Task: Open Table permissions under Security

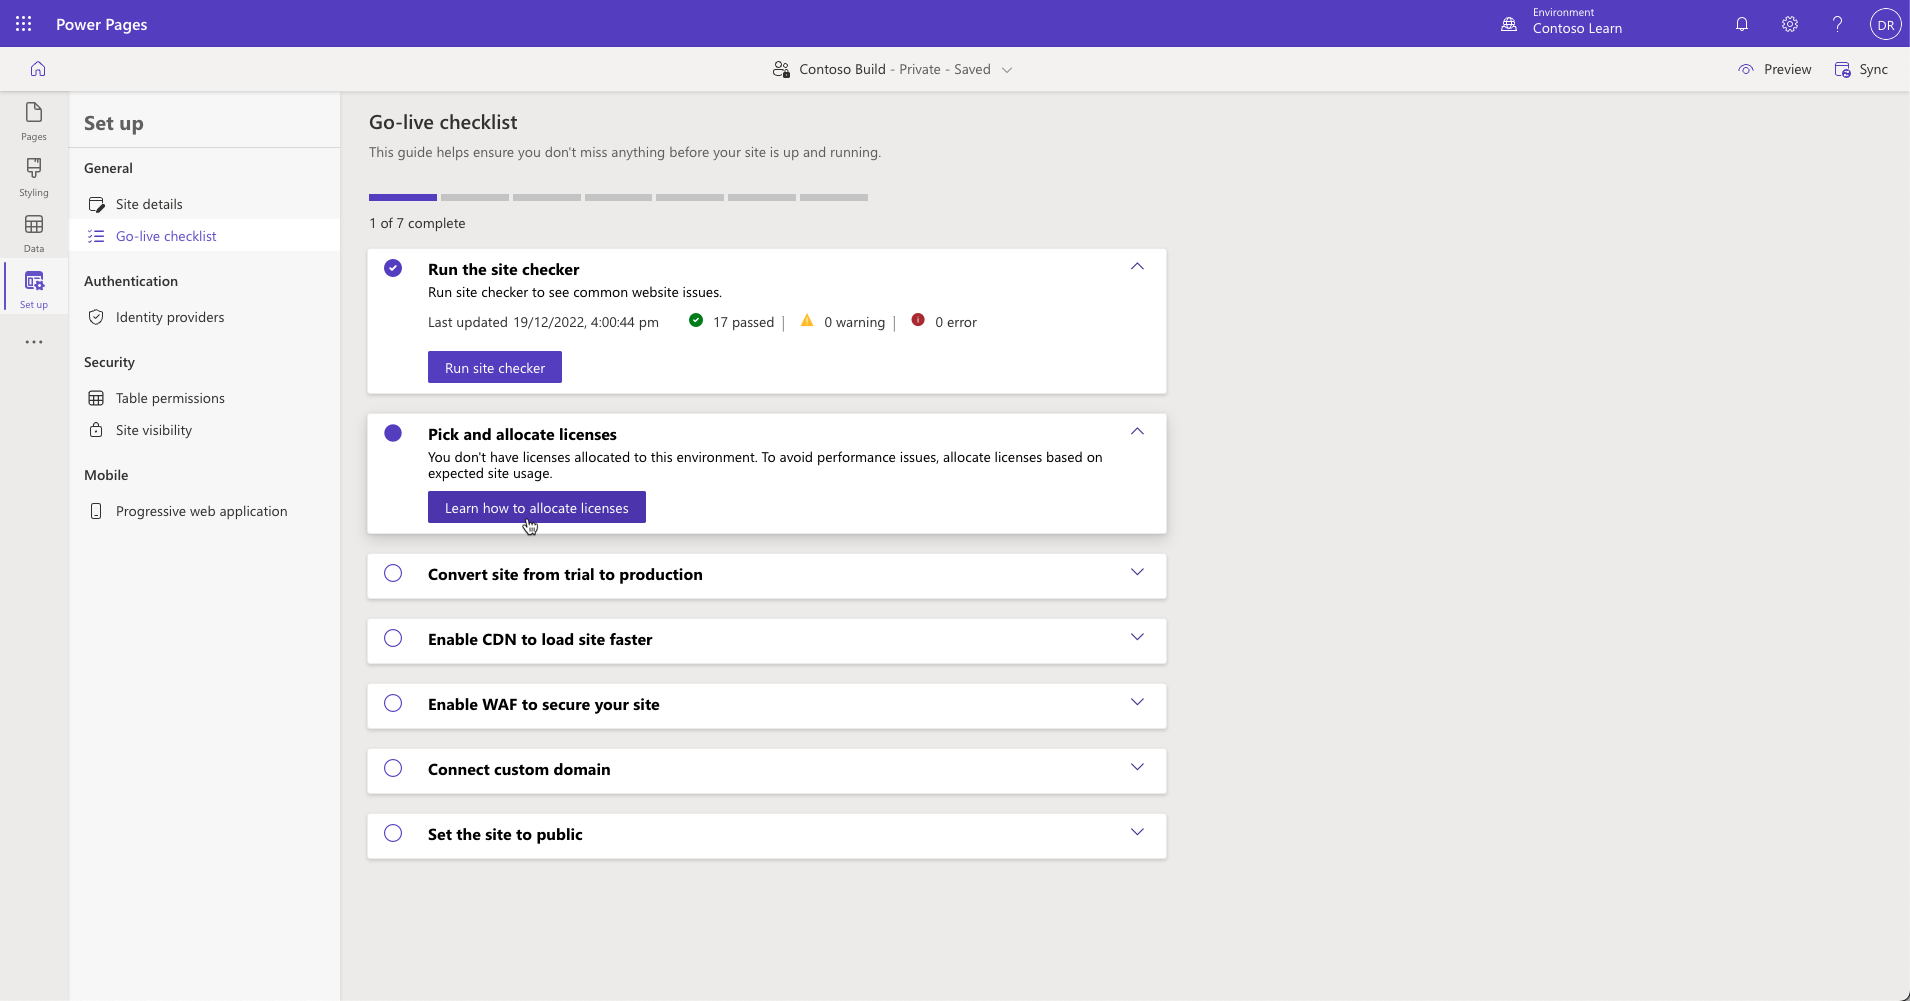Action: pyautogui.click(x=169, y=397)
